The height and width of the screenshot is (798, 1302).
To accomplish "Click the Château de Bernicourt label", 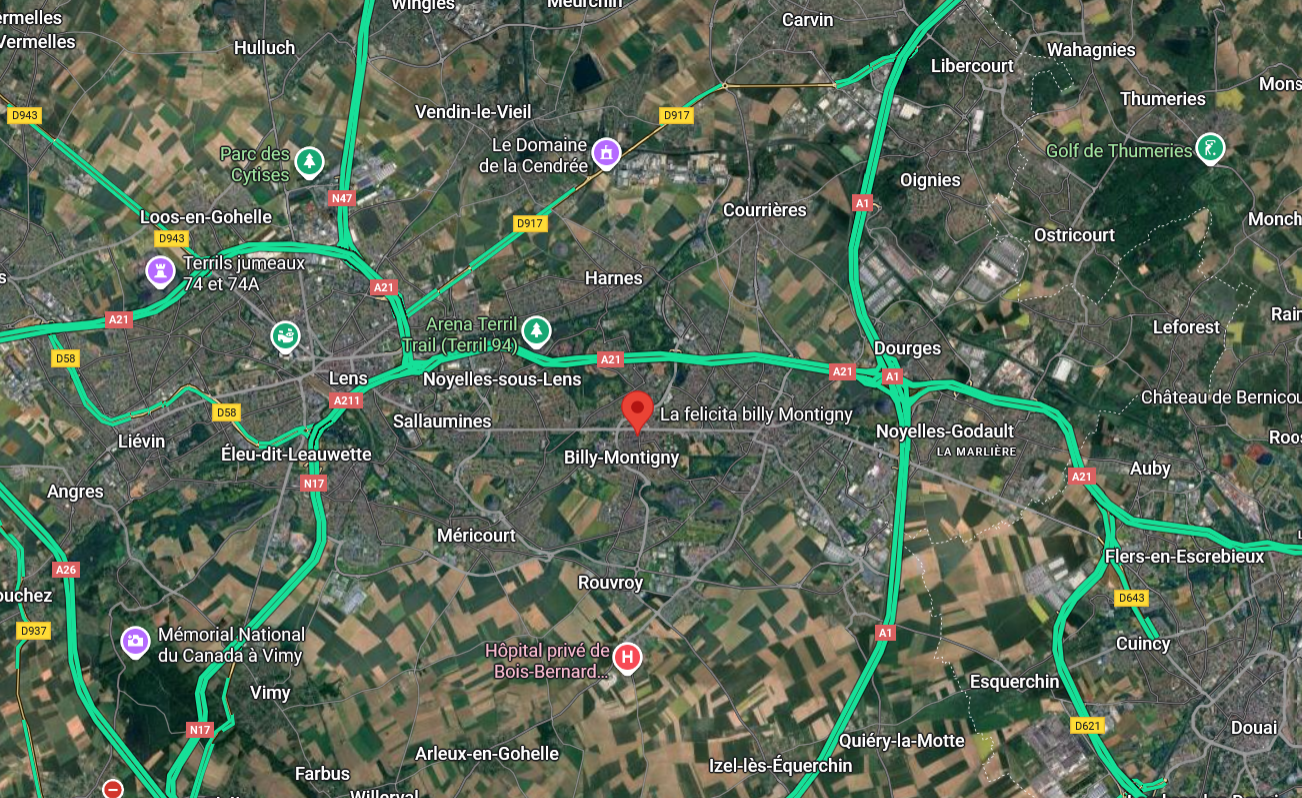I will click(x=1221, y=397).
